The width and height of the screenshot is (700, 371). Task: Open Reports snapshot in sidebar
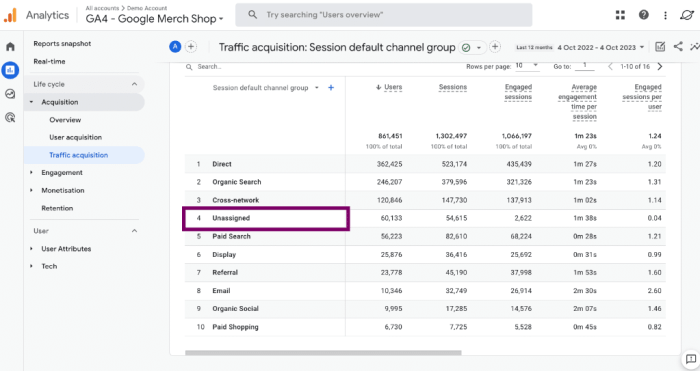[62, 44]
